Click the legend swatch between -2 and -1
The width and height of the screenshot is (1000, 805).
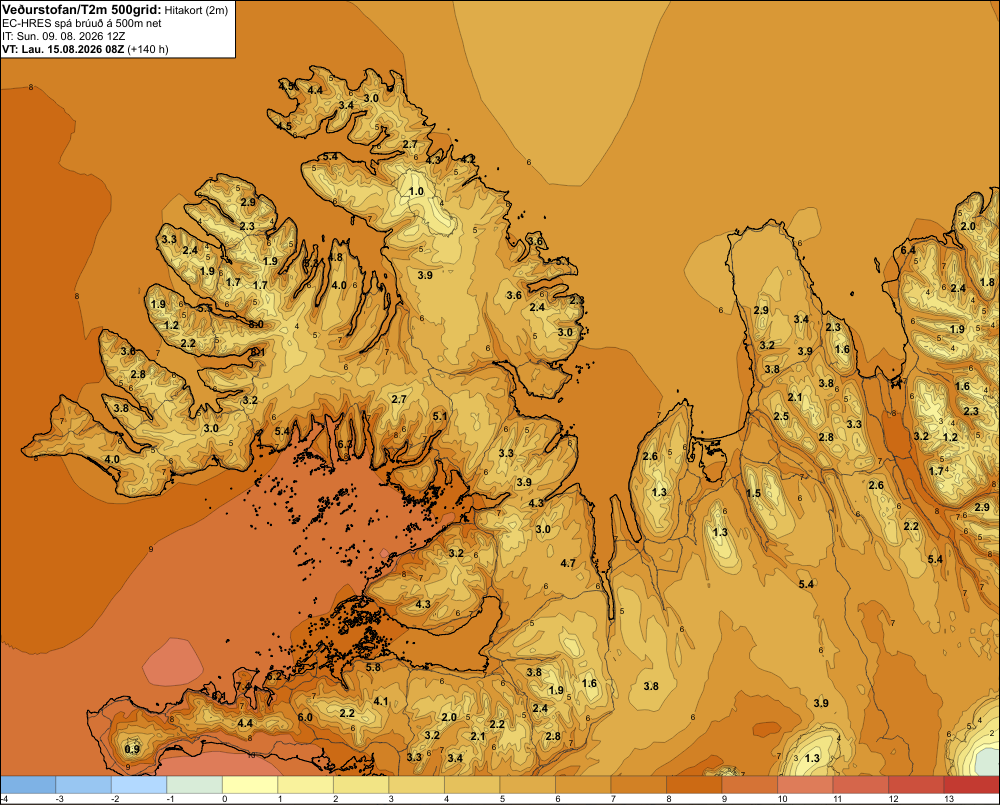tap(139, 785)
